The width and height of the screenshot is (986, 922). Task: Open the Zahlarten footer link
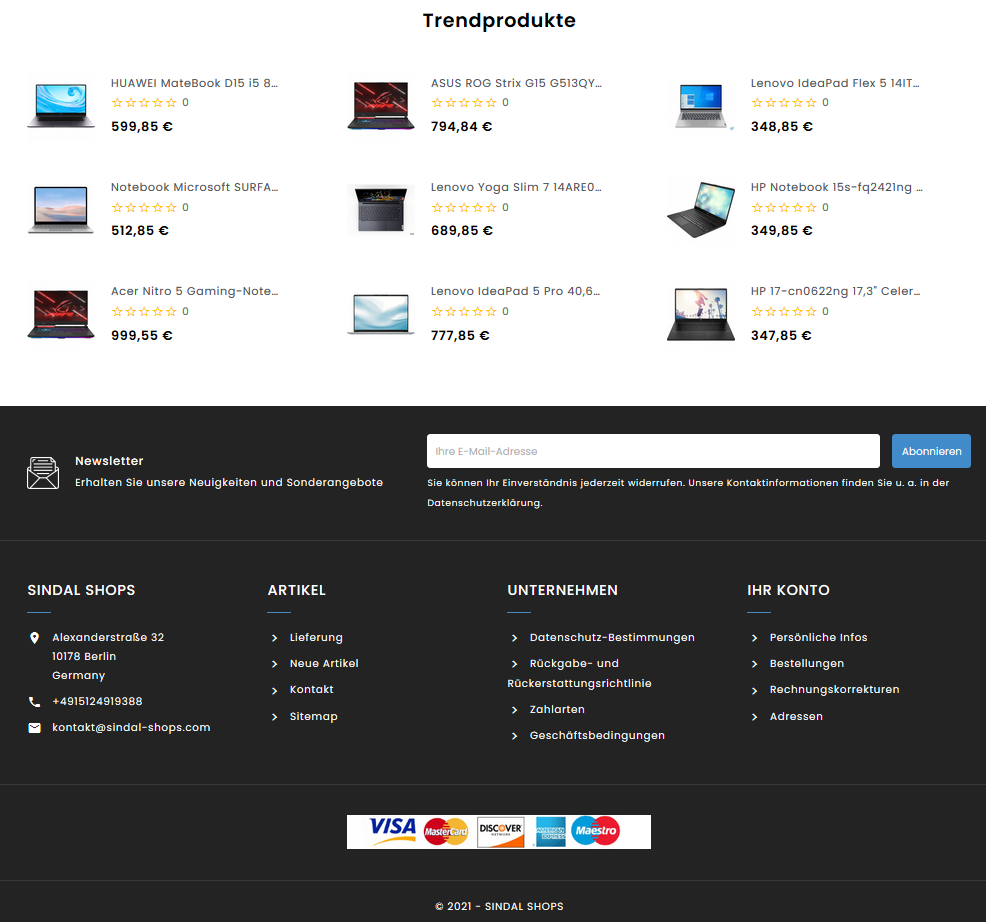[557, 709]
